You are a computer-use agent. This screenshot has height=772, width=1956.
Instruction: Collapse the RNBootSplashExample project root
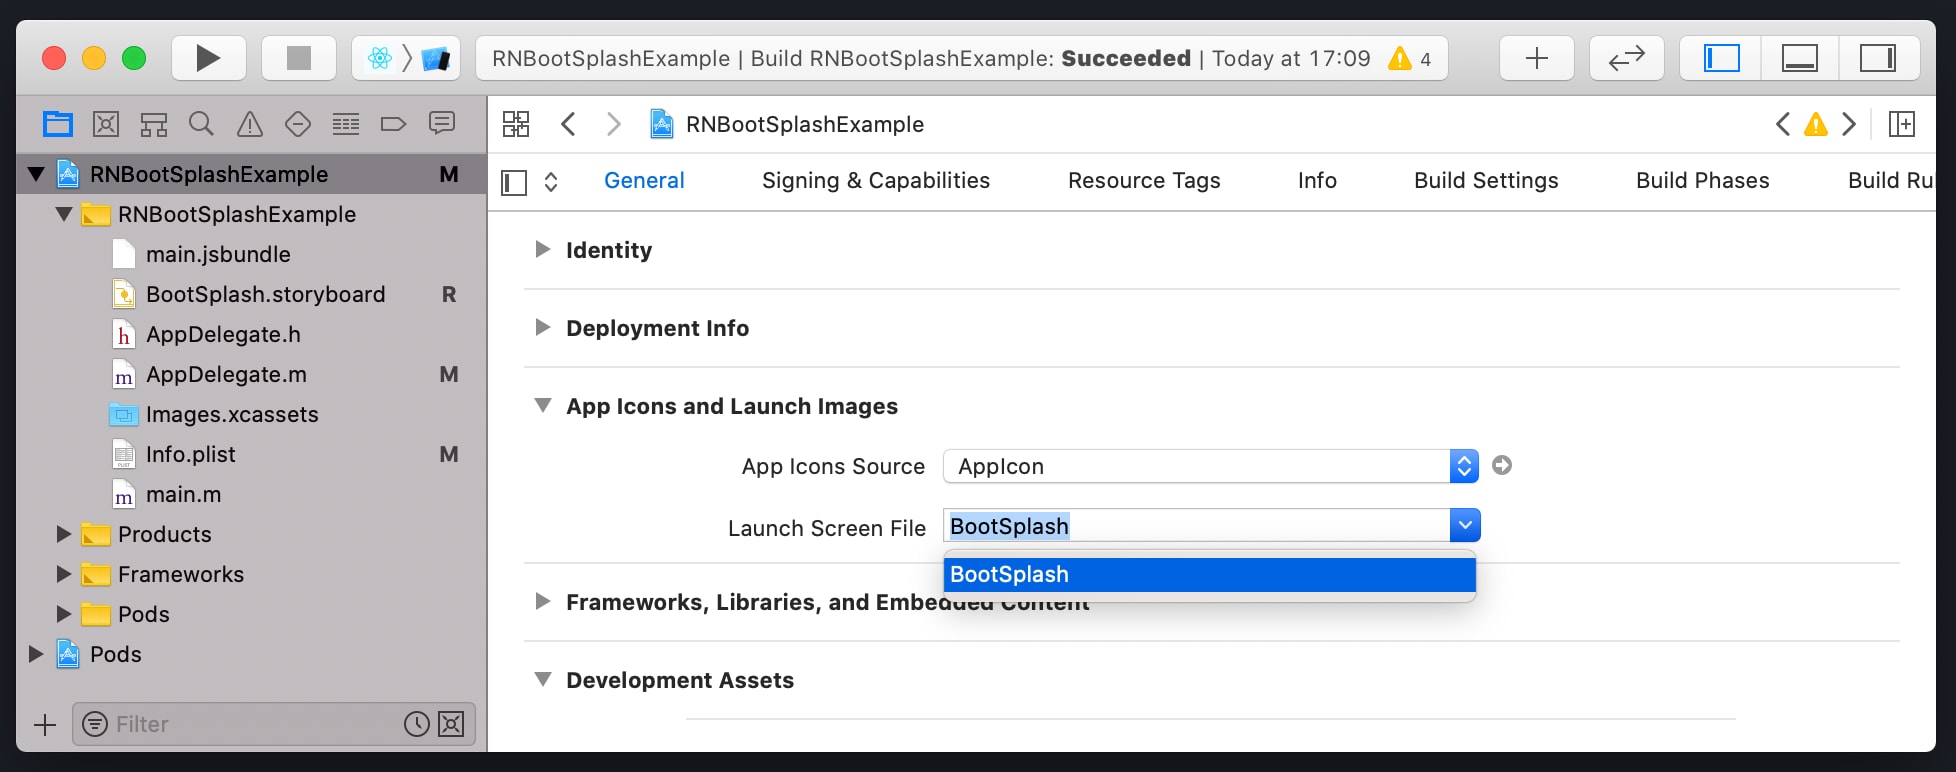coord(36,174)
